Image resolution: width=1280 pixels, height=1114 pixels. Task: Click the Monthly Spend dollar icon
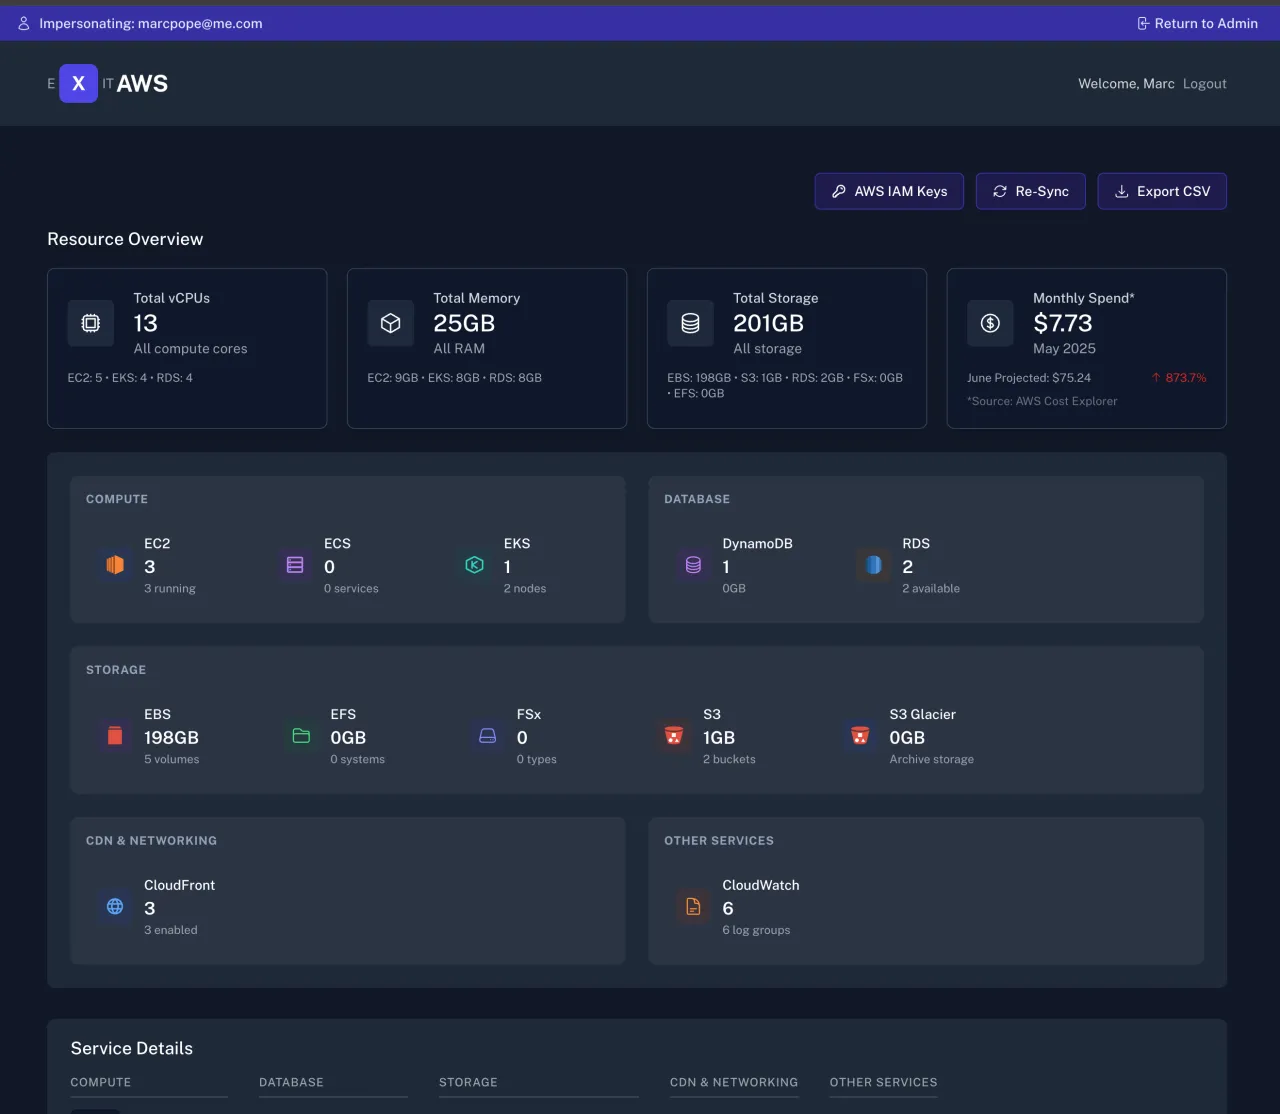tap(990, 323)
